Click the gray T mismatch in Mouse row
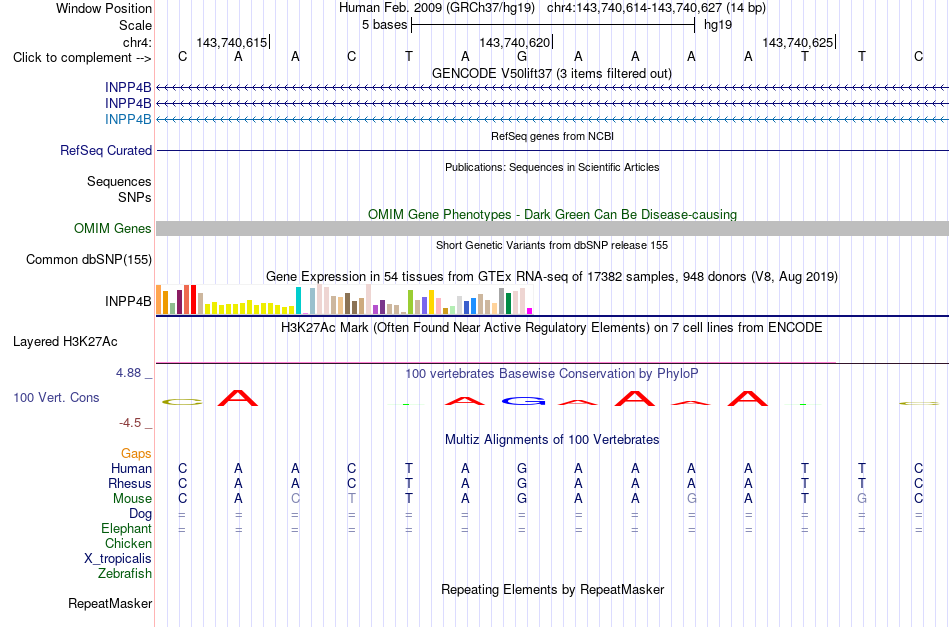Viewport: 950px width, 627px height. click(351, 499)
